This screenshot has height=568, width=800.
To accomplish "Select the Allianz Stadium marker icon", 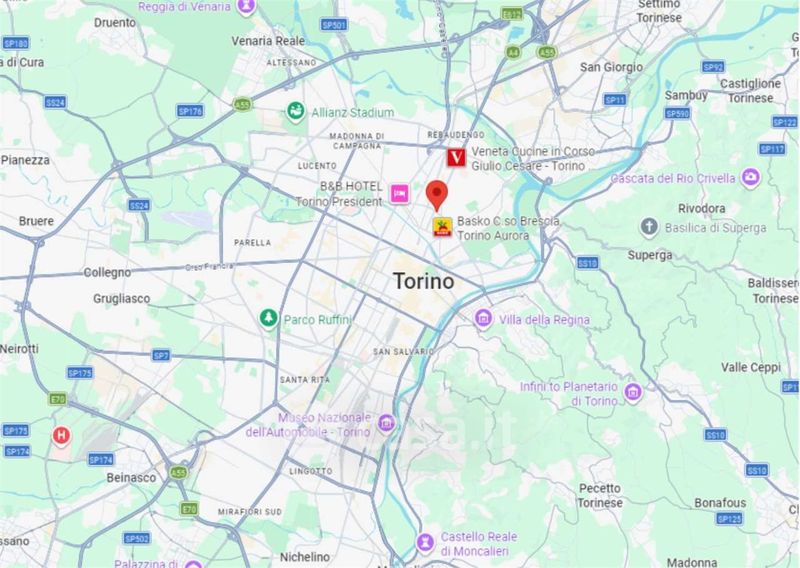I will pyautogui.click(x=295, y=111).
